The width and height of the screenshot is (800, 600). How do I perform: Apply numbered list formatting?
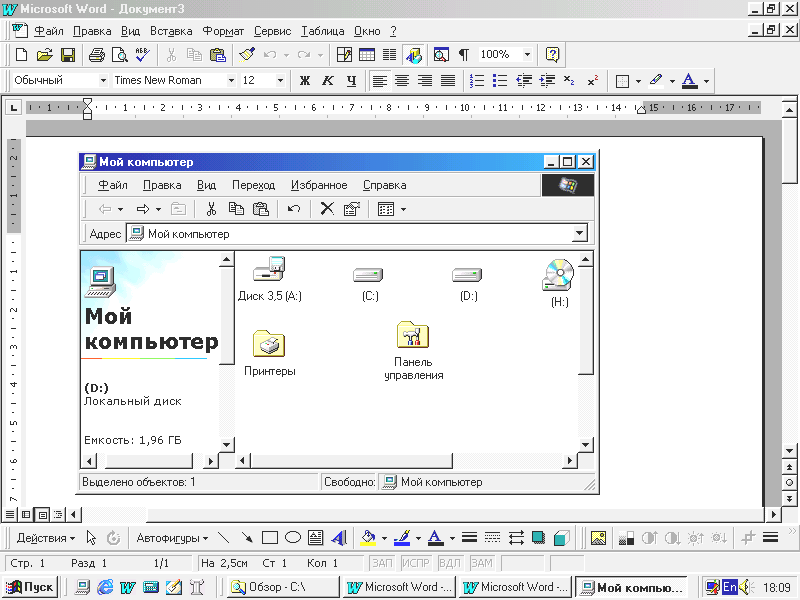(x=477, y=81)
